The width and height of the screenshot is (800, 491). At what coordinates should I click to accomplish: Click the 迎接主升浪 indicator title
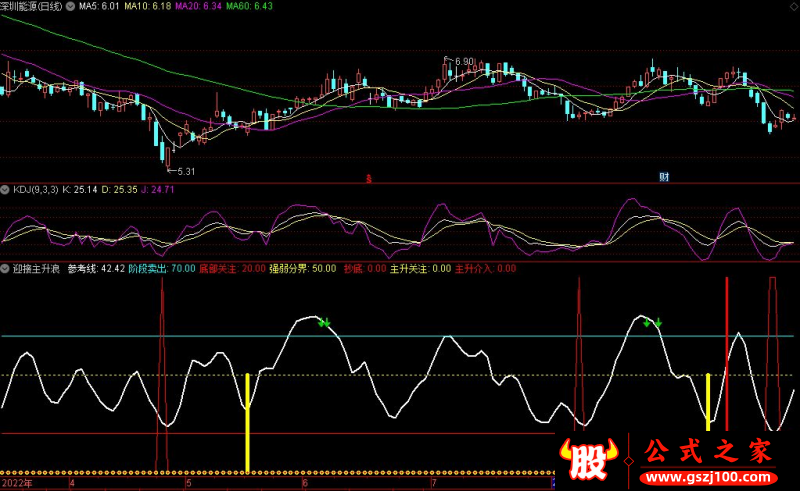(36, 268)
